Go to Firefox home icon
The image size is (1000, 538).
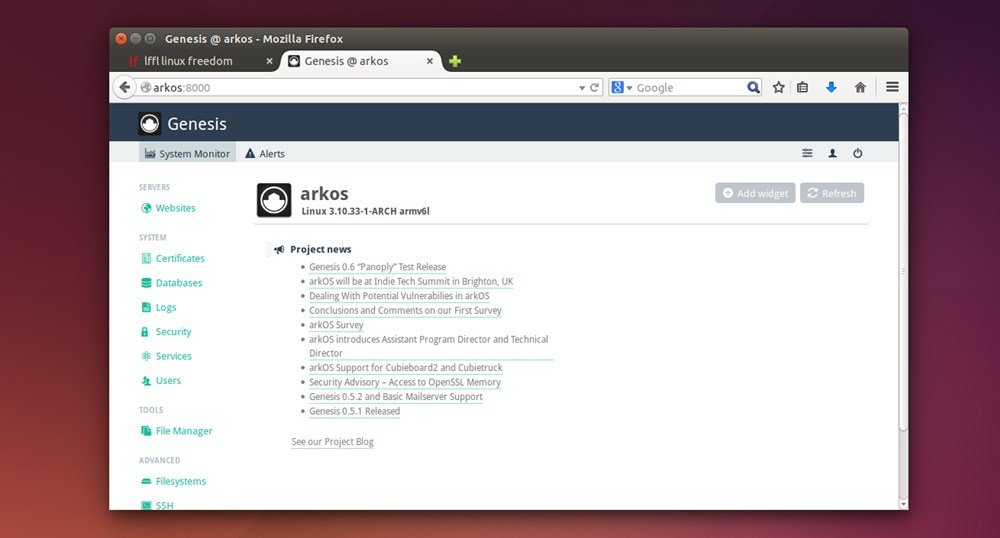860,88
